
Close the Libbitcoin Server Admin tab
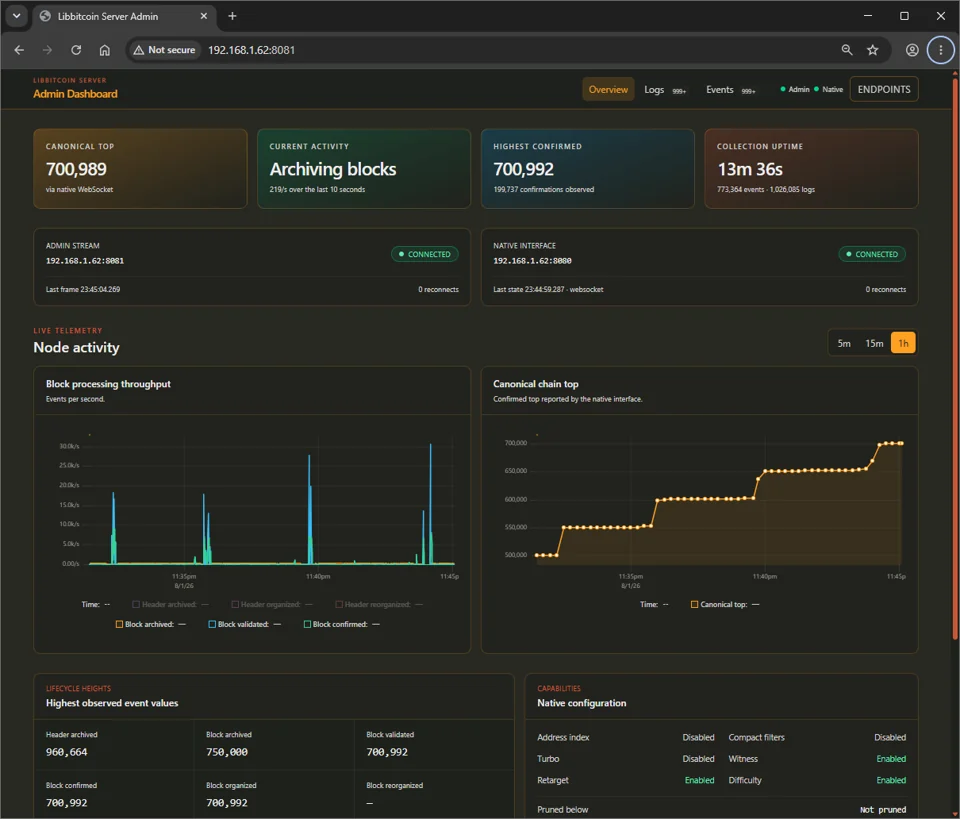204,17
